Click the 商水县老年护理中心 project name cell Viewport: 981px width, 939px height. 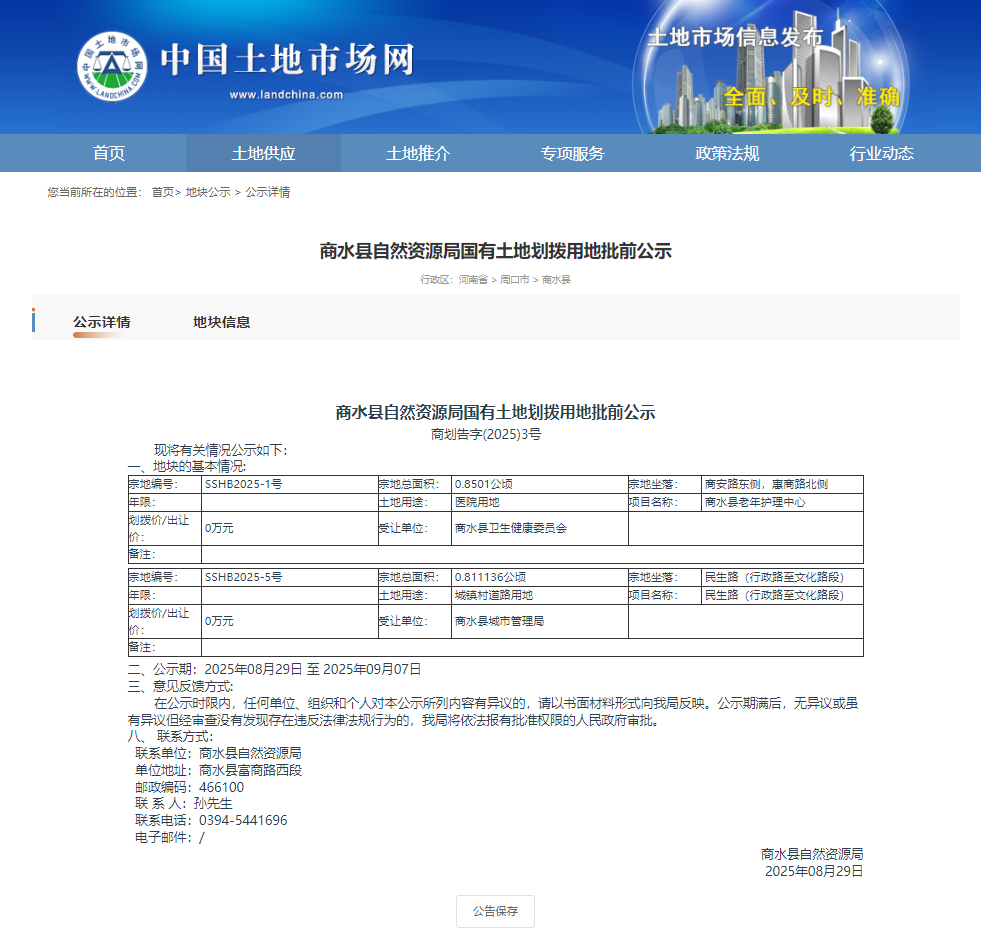[x=755, y=502]
